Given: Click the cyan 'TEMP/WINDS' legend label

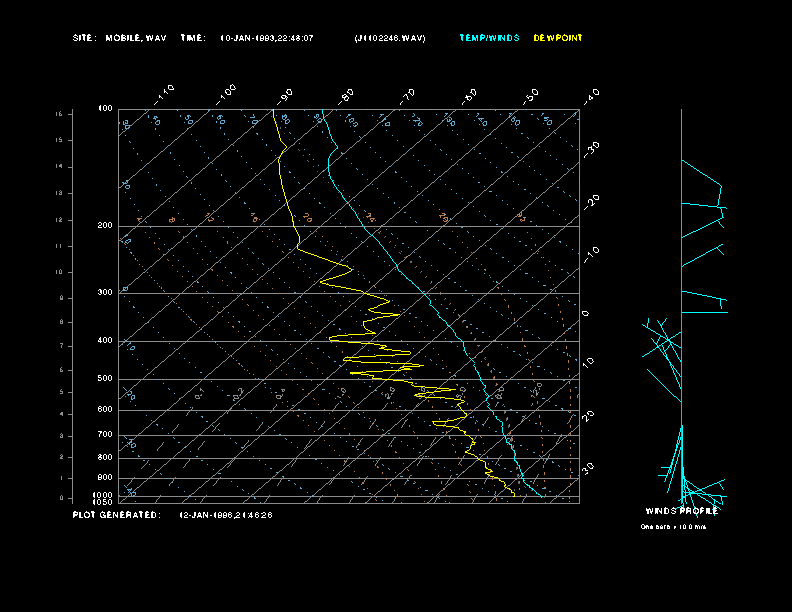Looking at the screenshot, I should coord(489,38).
